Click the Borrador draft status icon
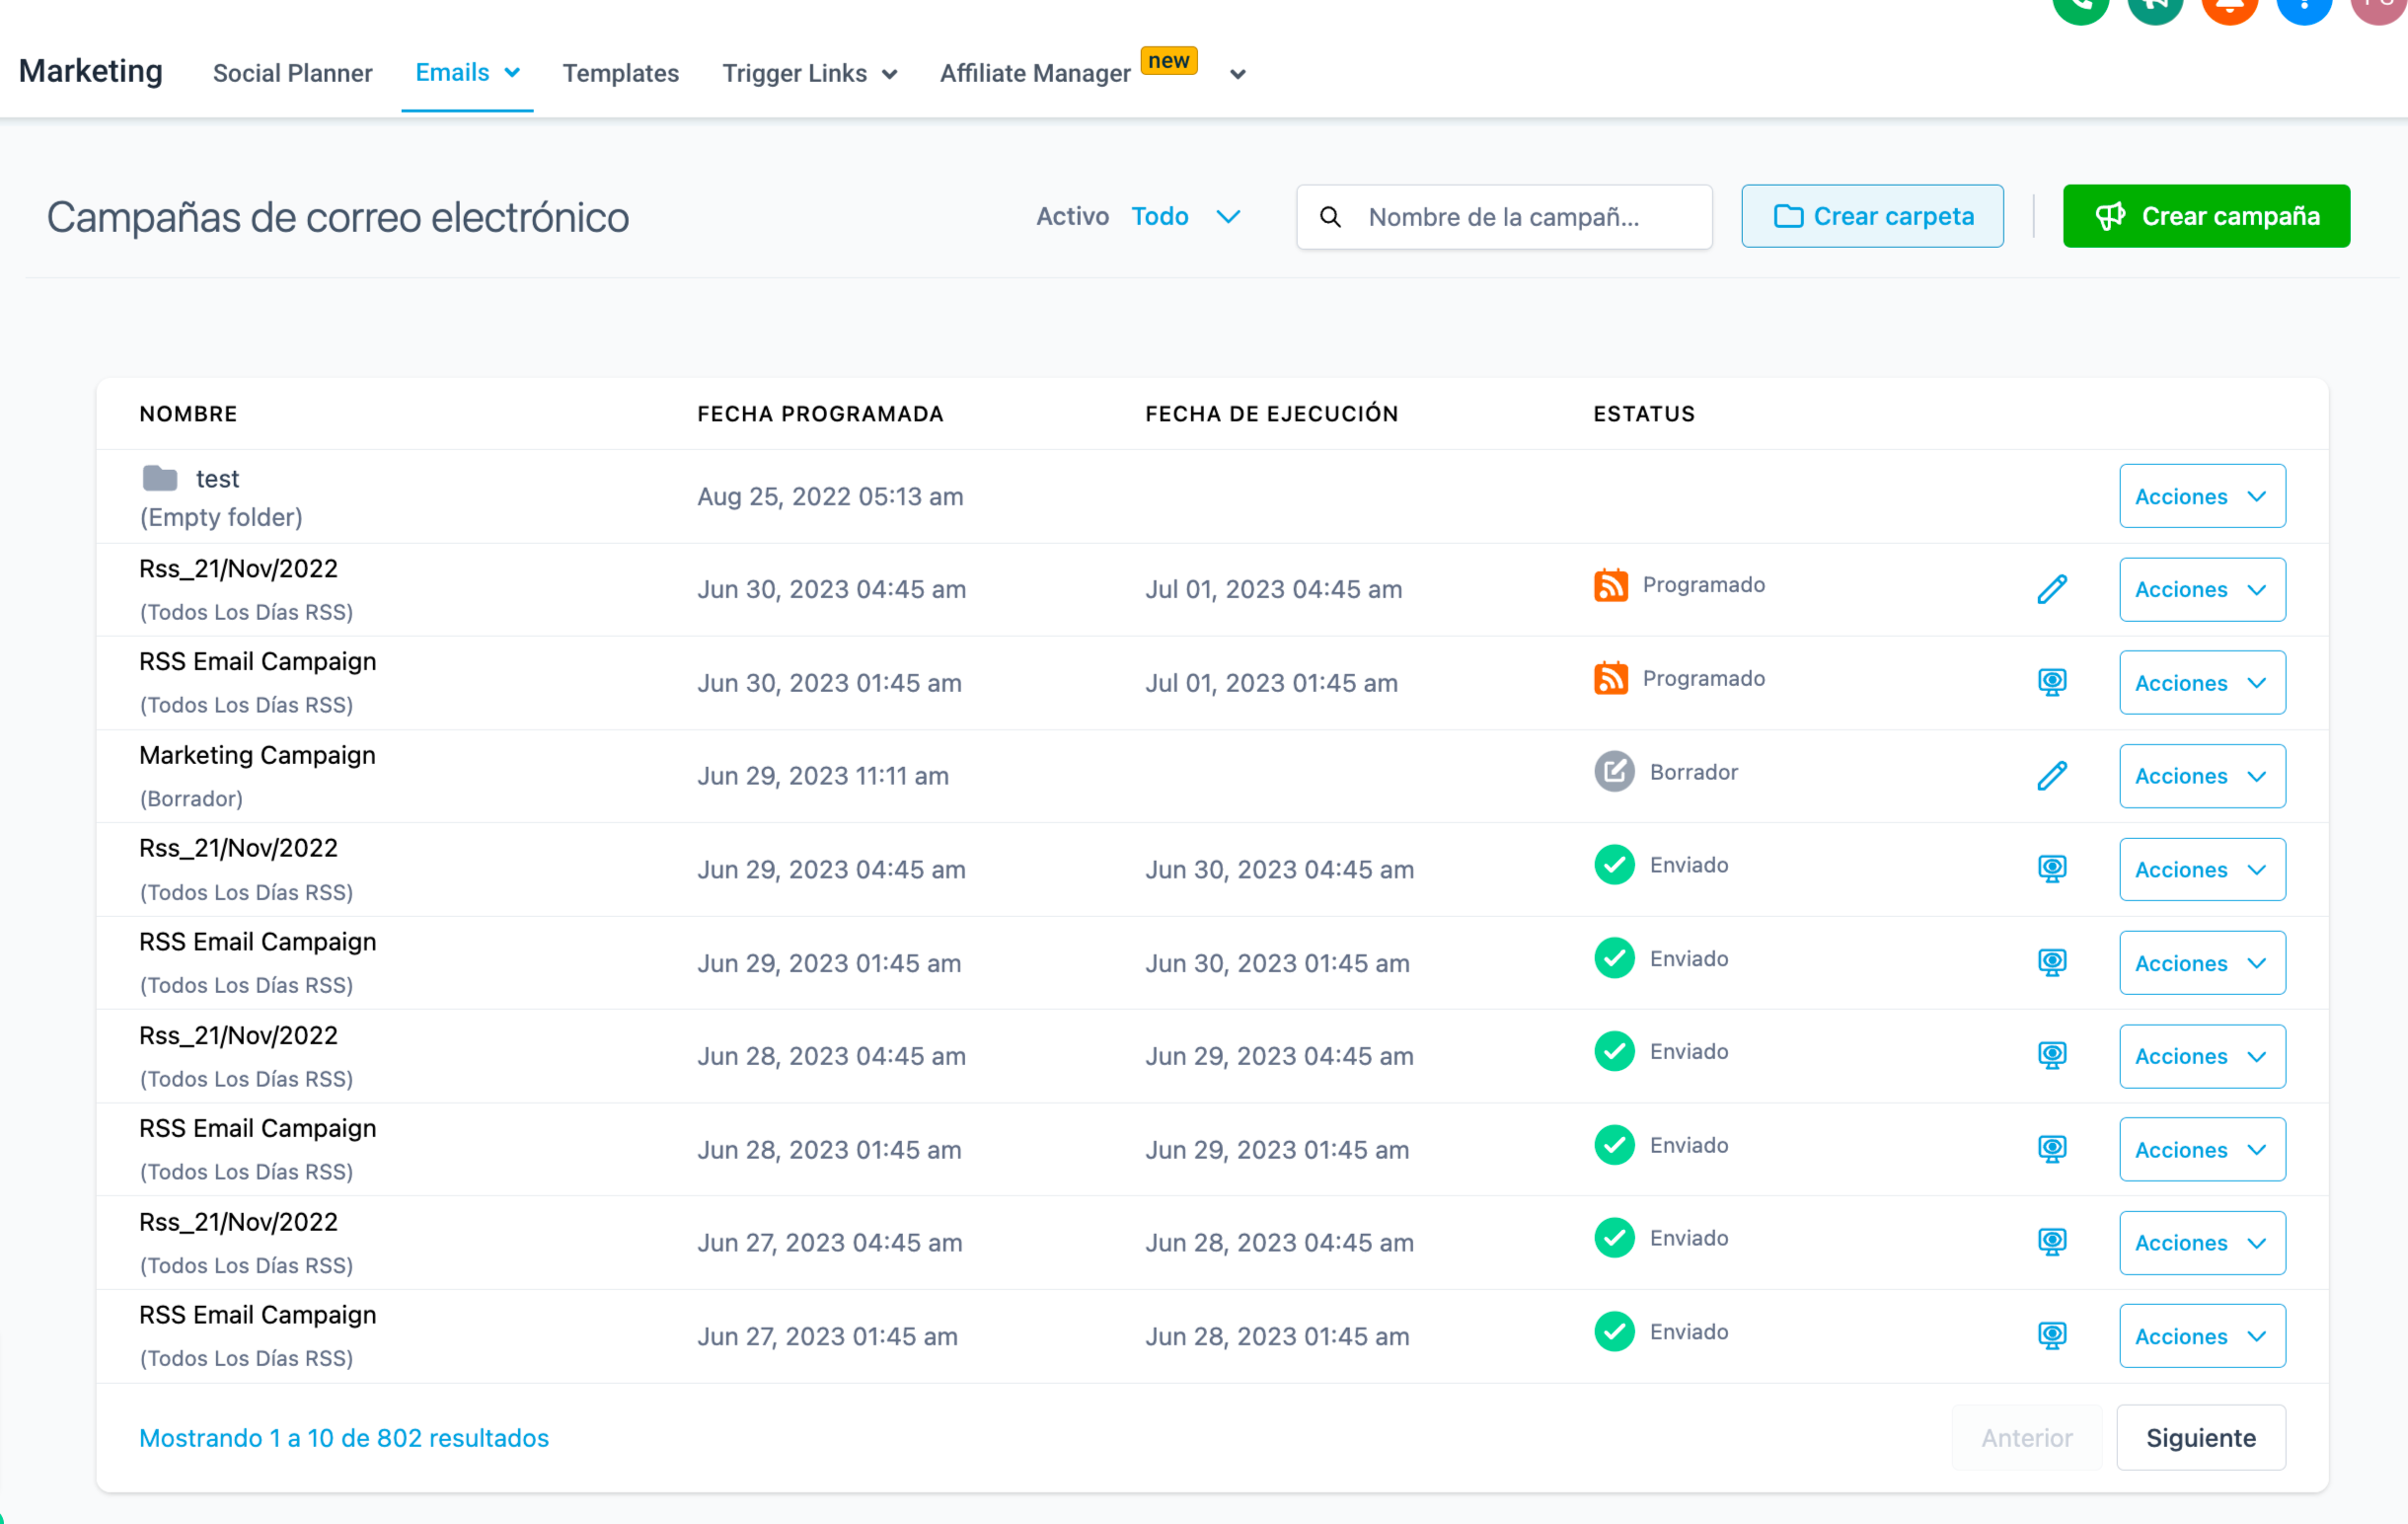The width and height of the screenshot is (2408, 1524). (x=1613, y=771)
